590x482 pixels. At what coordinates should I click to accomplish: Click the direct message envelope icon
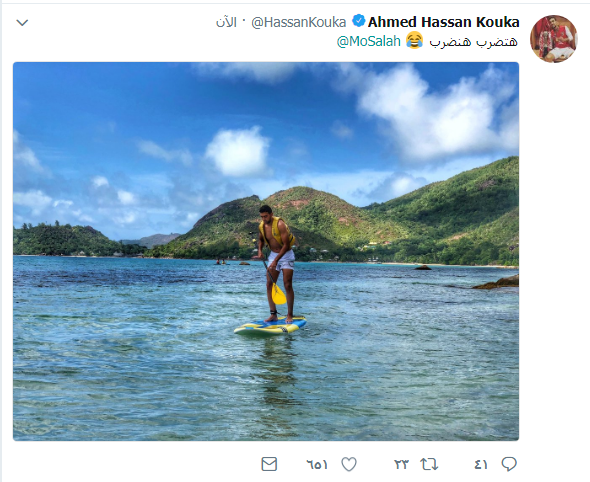(x=269, y=464)
